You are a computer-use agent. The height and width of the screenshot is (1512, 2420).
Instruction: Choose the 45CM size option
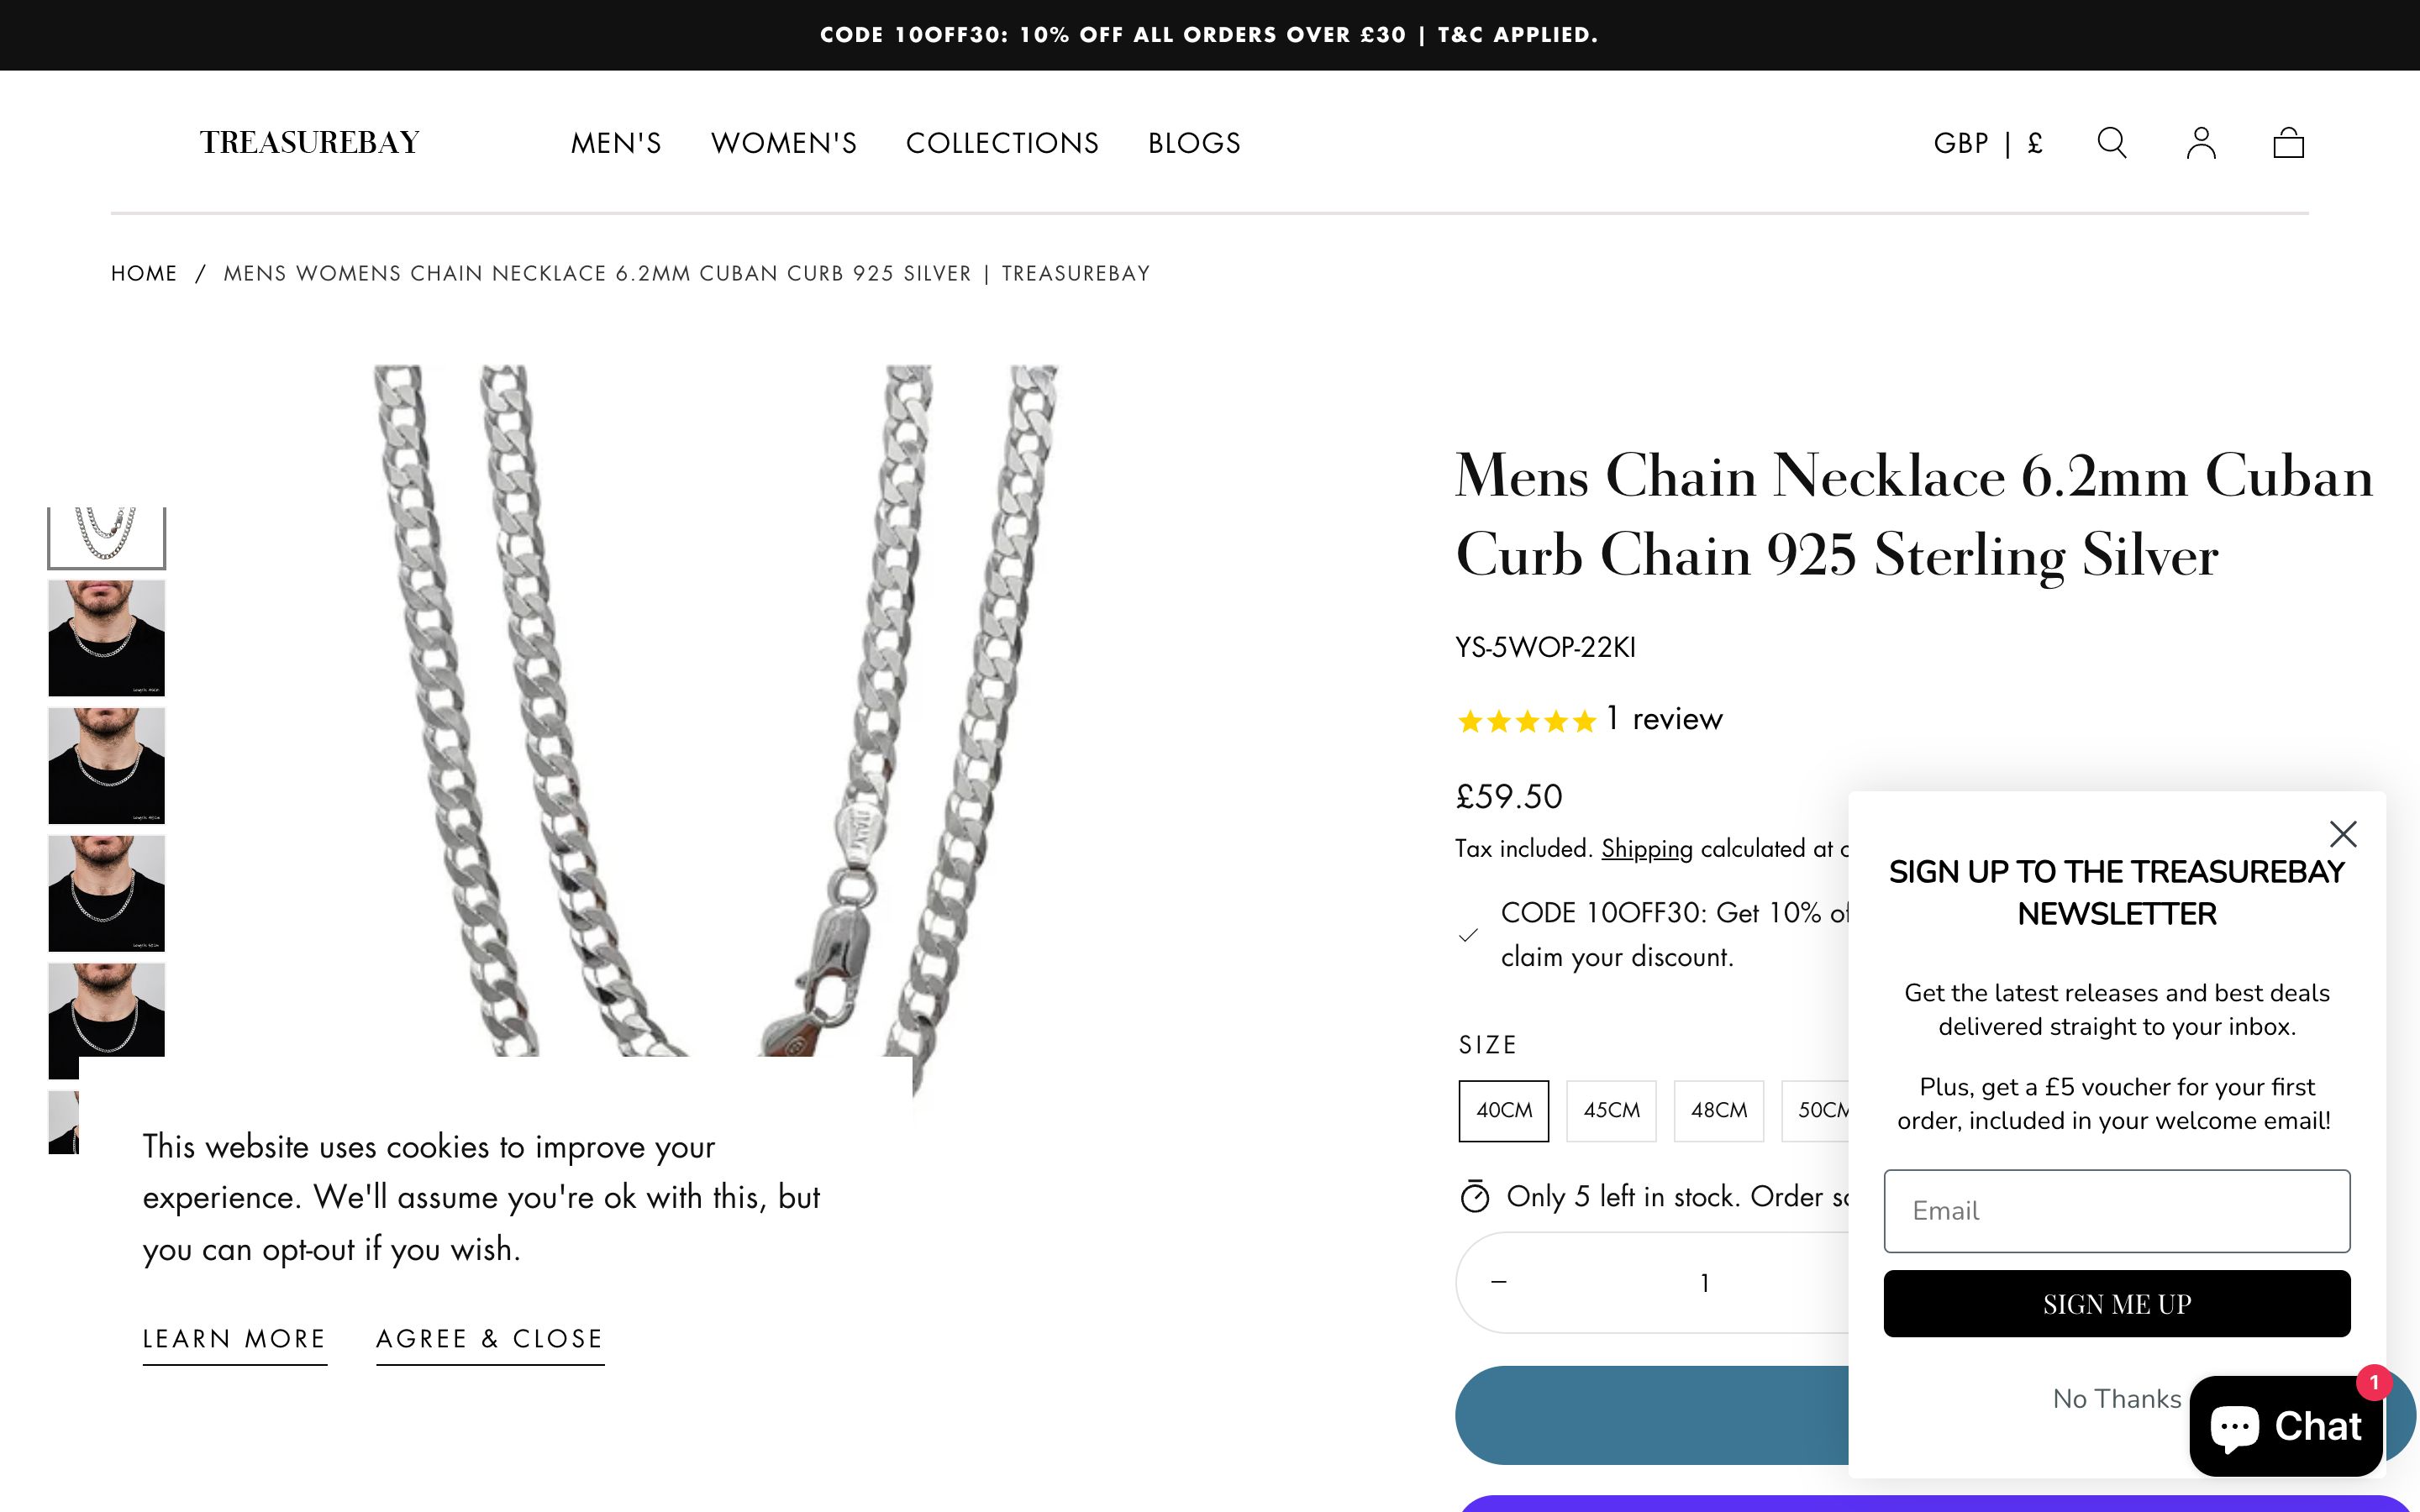[1611, 1110]
